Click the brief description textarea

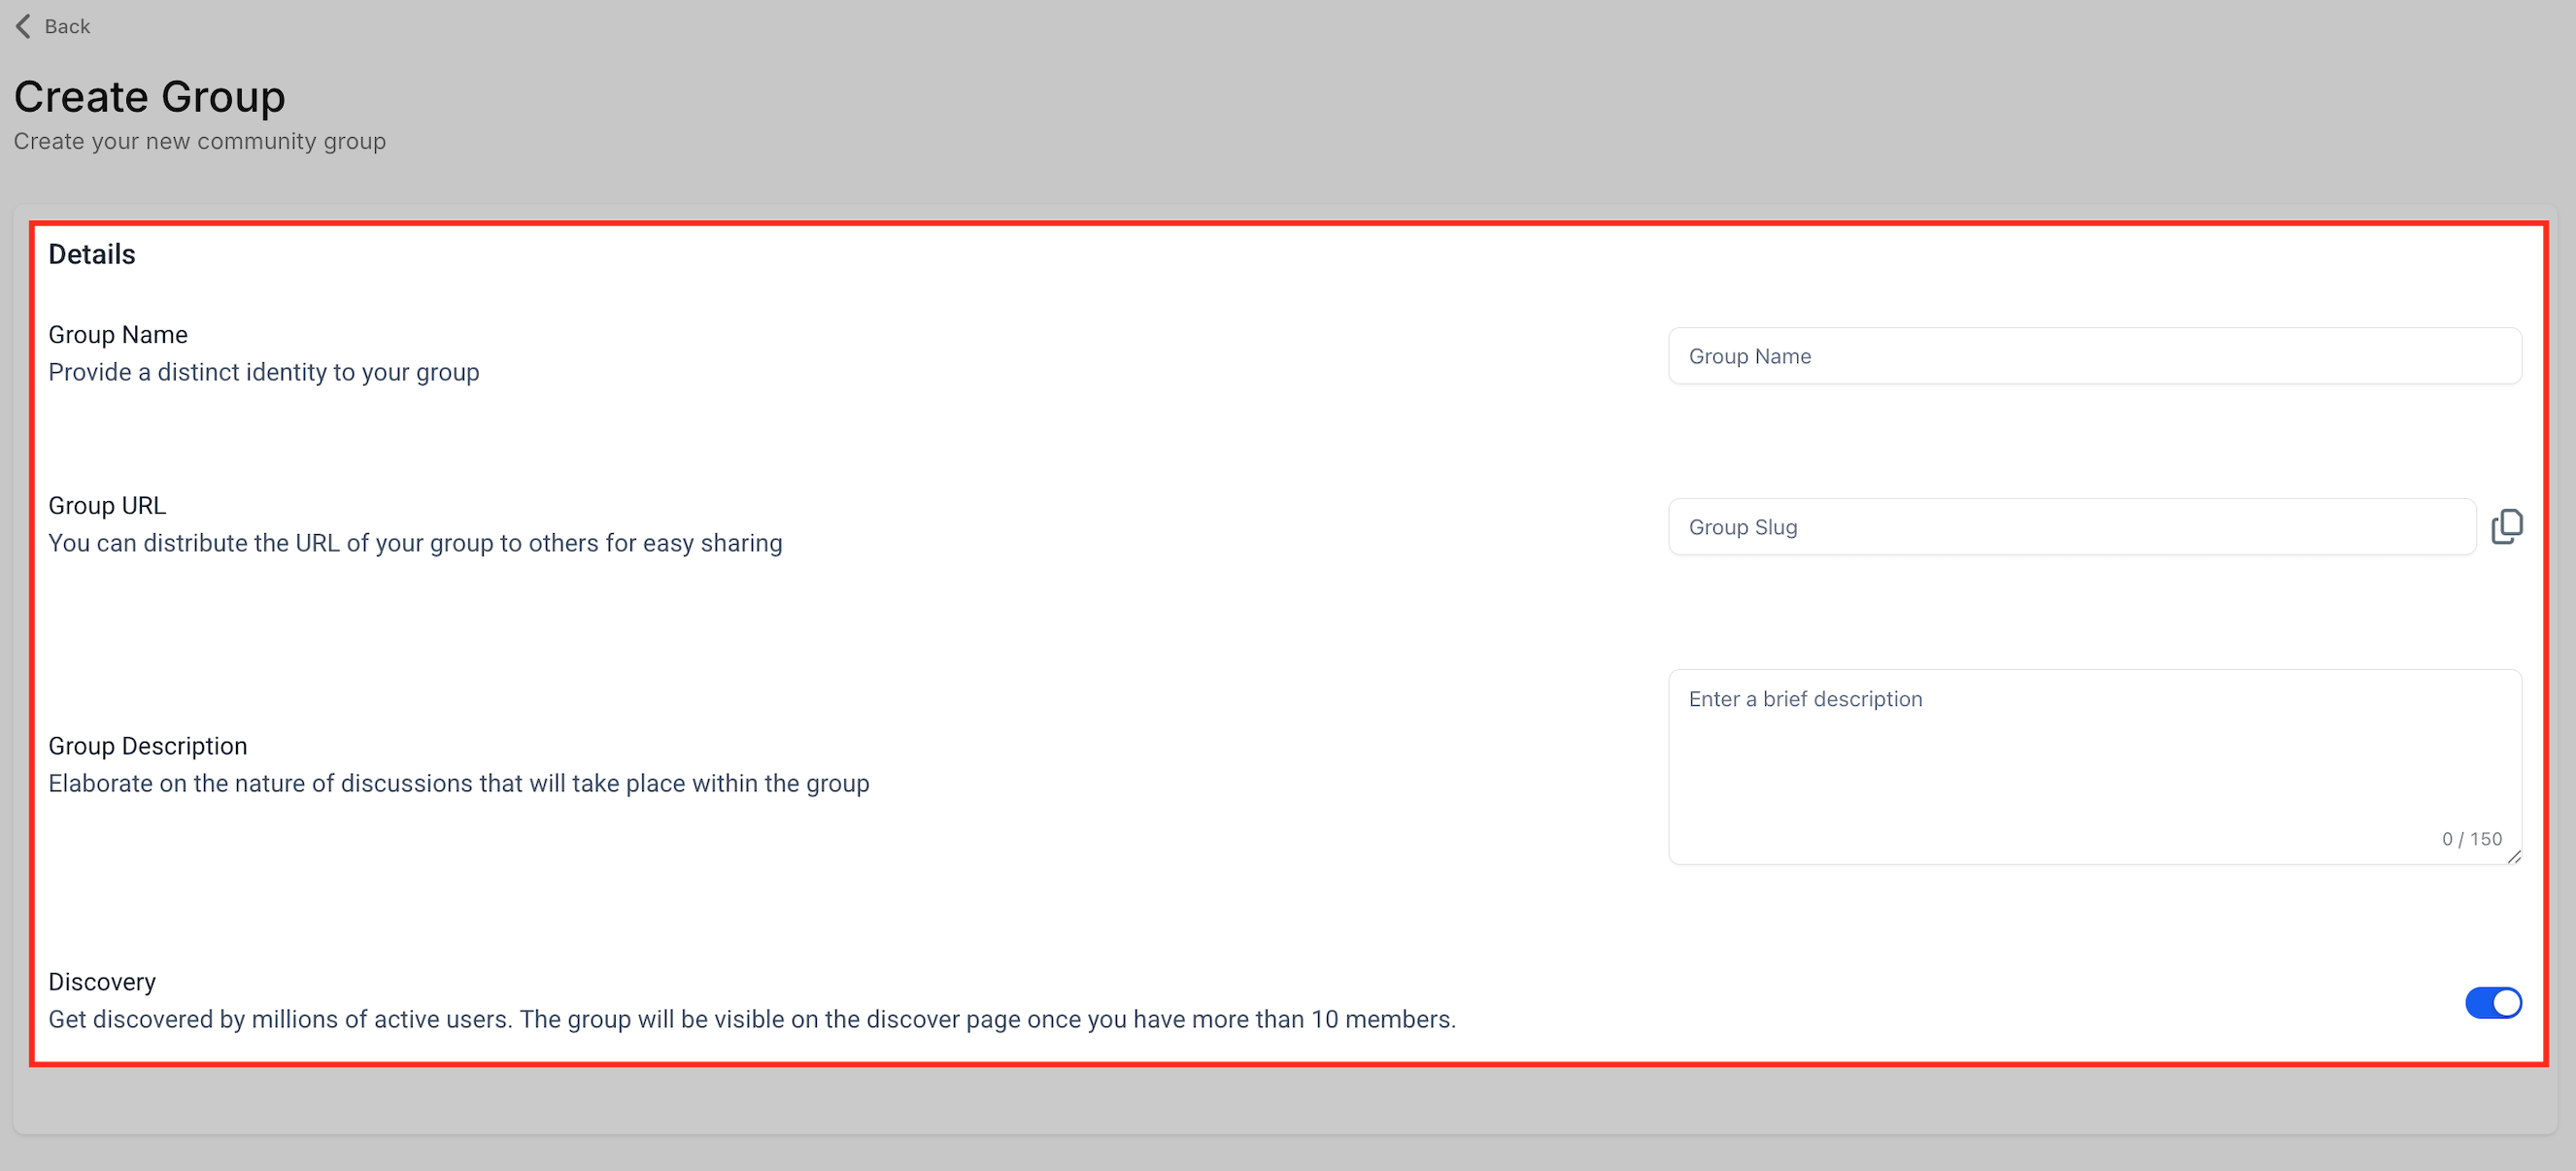pyautogui.click(x=2094, y=760)
